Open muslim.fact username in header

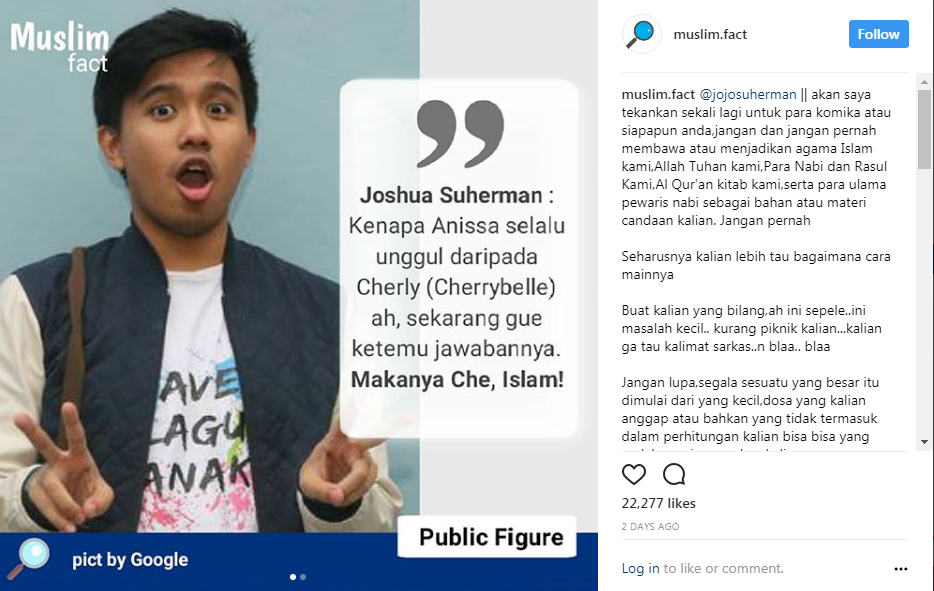(x=710, y=35)
